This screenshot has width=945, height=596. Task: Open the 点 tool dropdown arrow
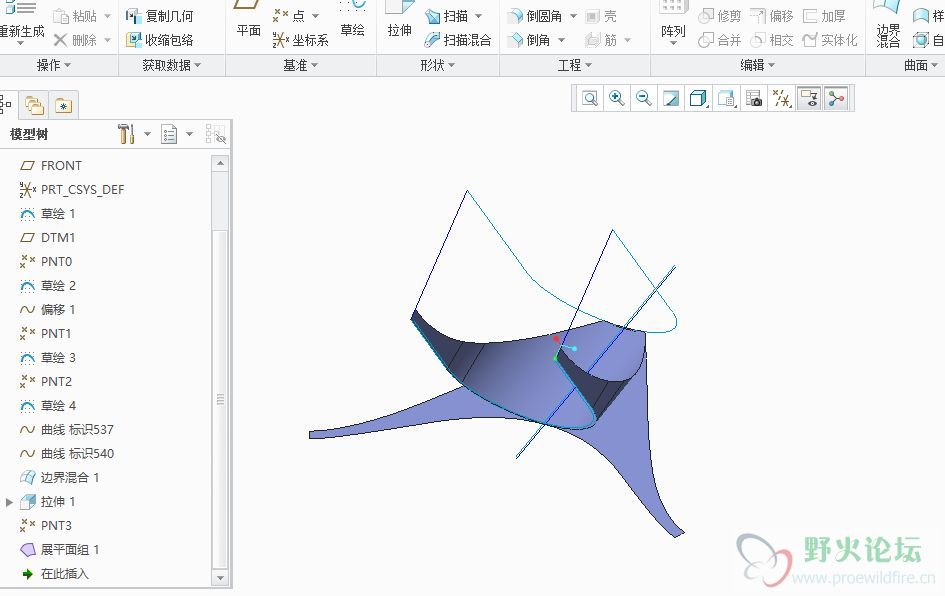tap(315, 16)
